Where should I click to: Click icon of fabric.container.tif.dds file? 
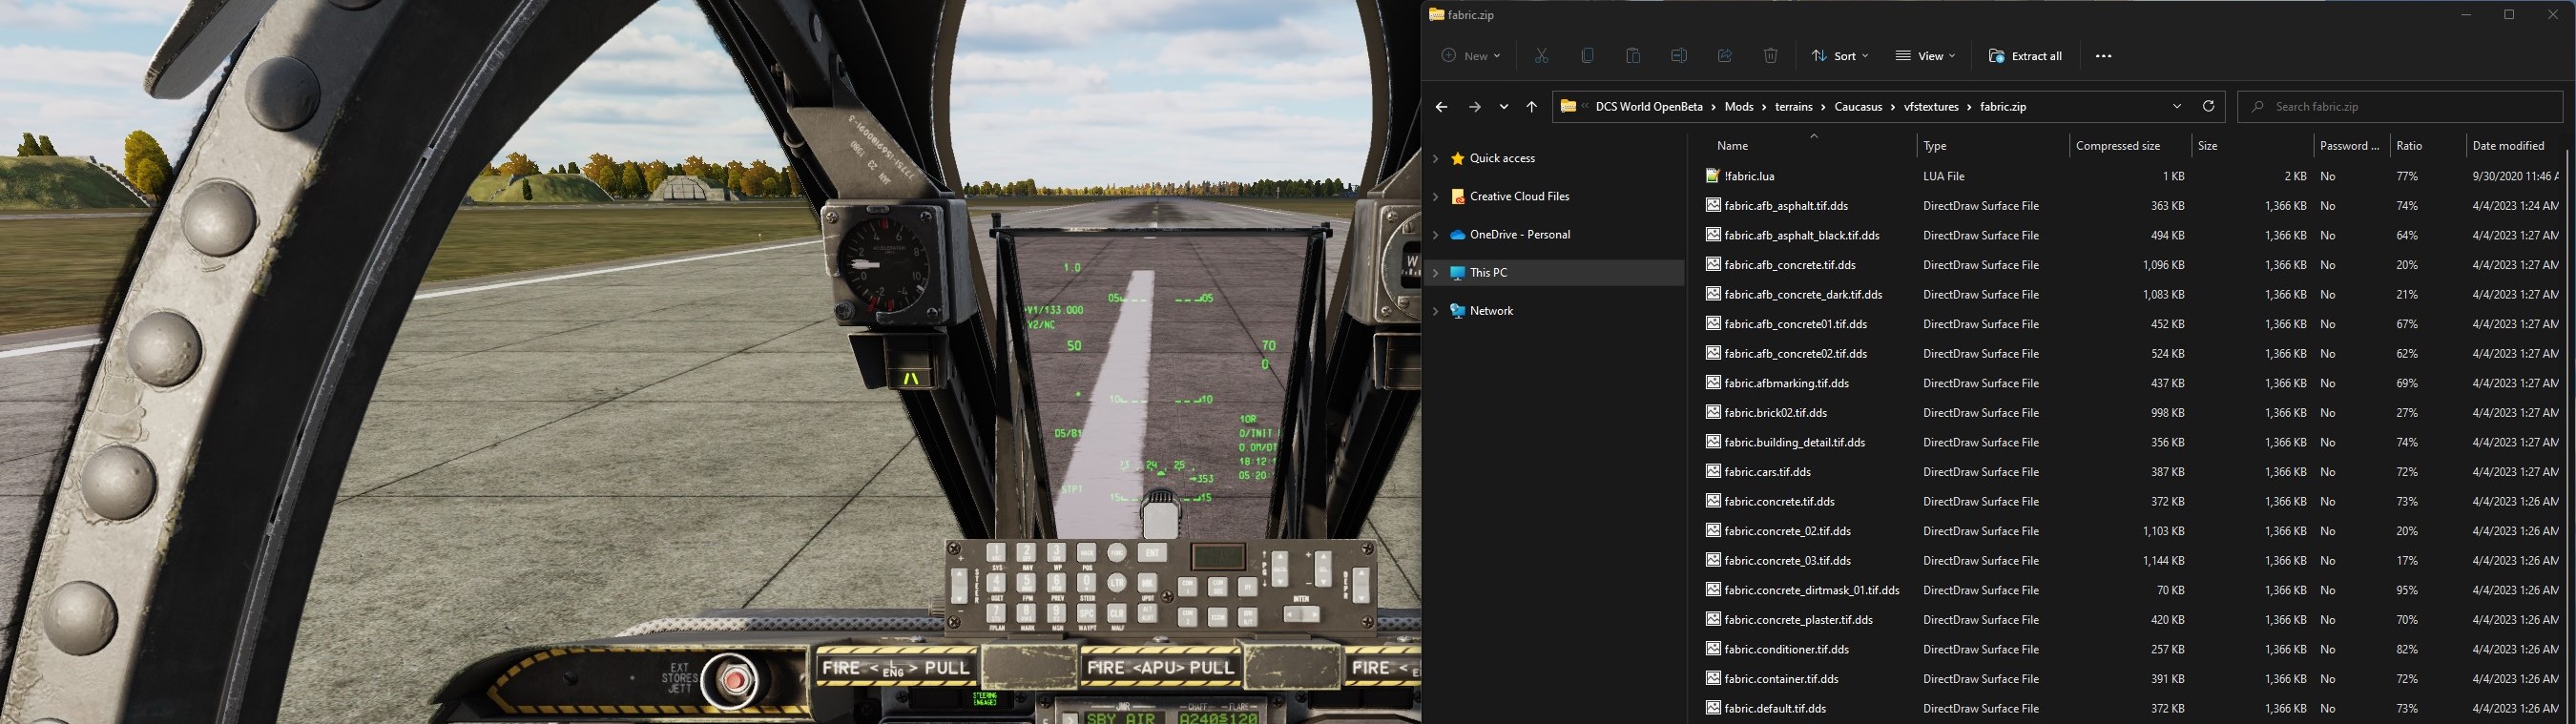(1713, 678)
